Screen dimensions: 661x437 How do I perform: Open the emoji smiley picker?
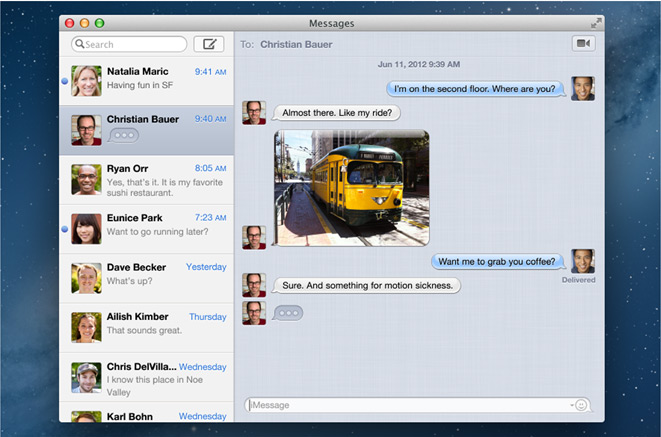tap(582, 405)
